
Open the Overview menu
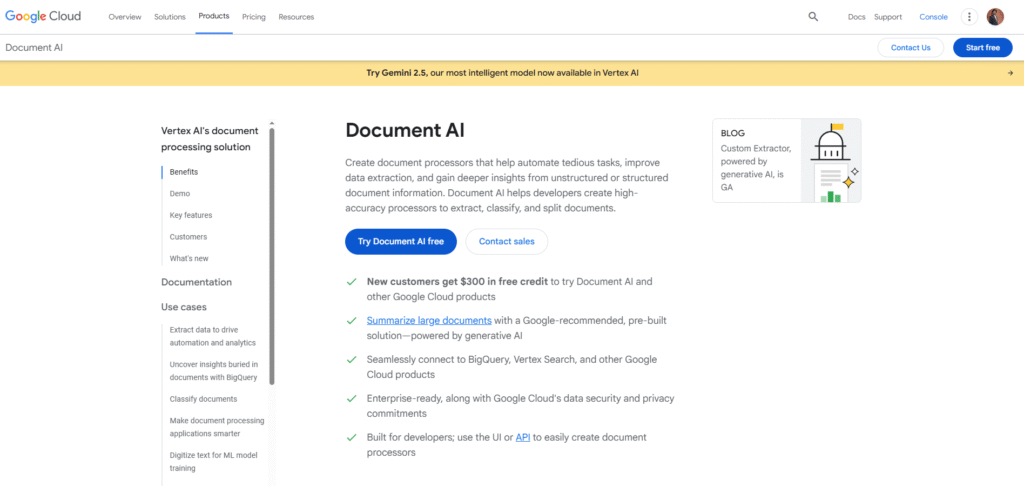(x=125, y=17)
